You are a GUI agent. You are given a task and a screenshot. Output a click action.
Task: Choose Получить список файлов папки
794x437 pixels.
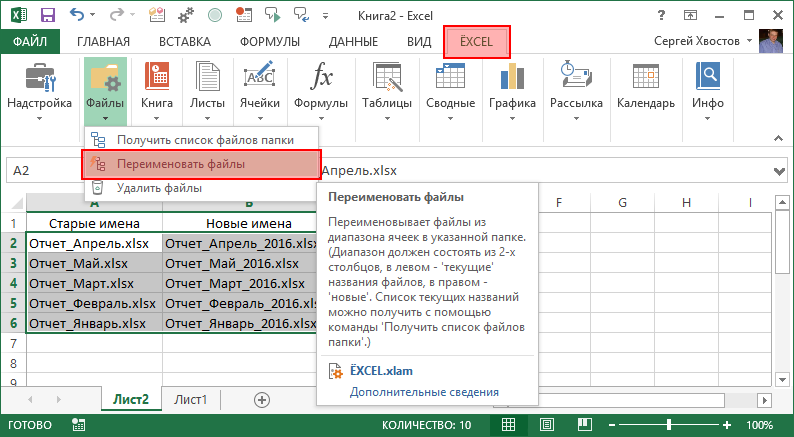(202, 140)
